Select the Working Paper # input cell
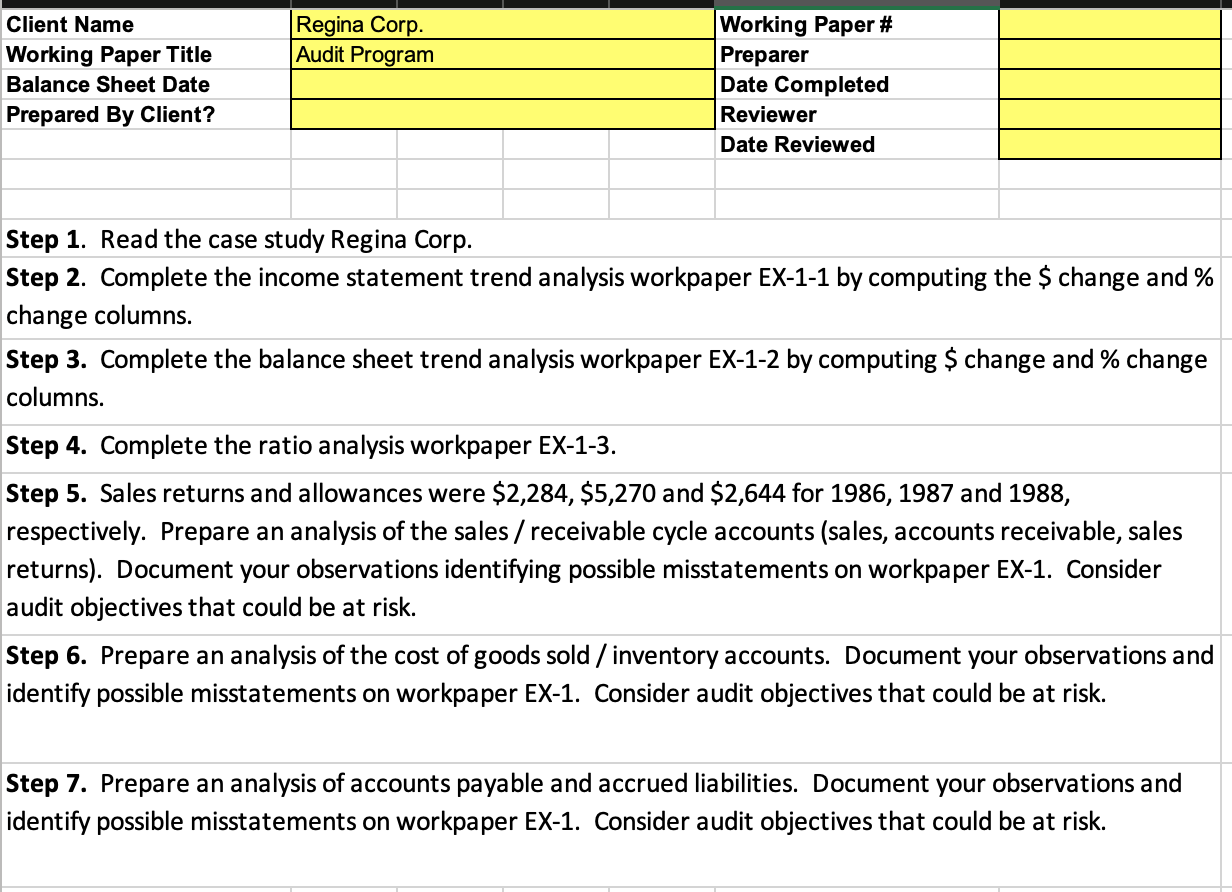Image resolution: width=1232 pixels, height=892 pixels. click(1110, 24)
